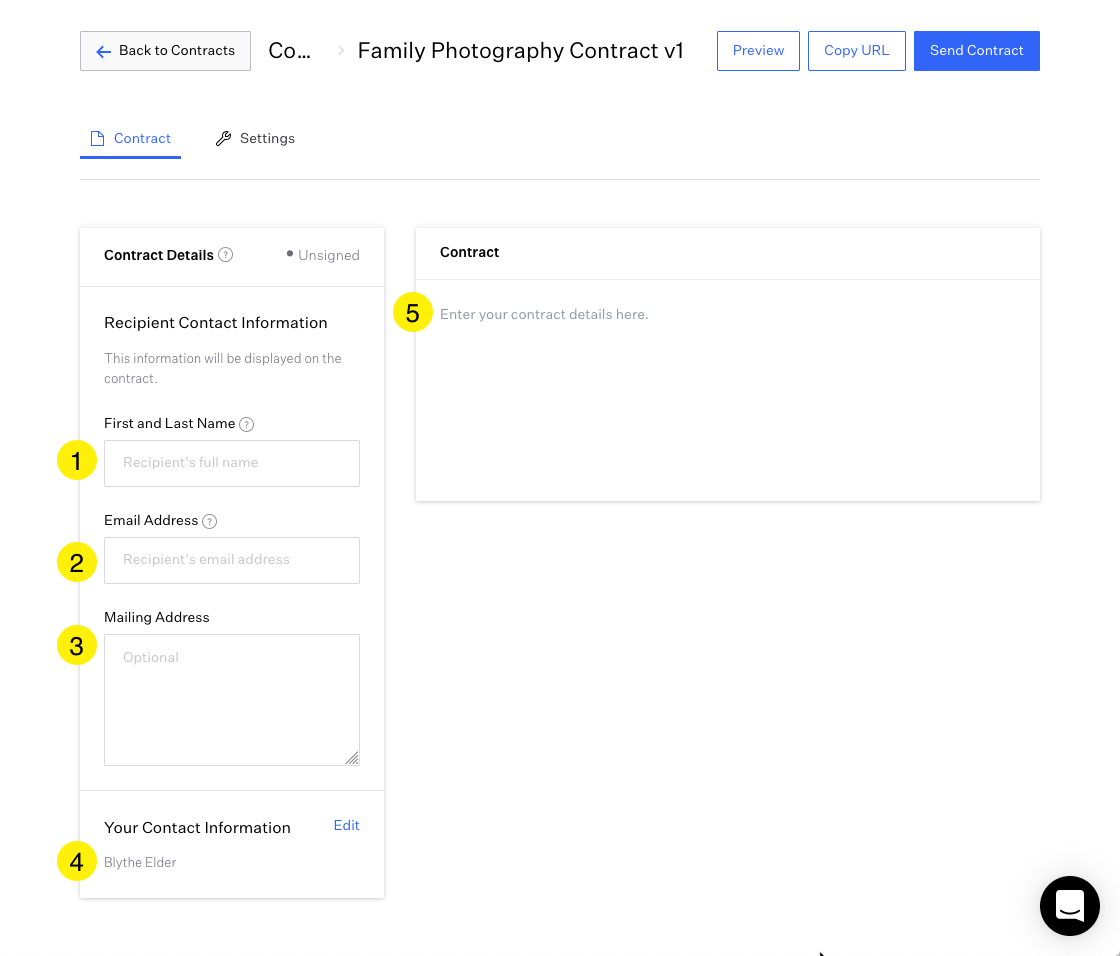Viewport: 1120px width, 956px height.
Task: Click the Unsigned status indicator
Action: click(323, 255)
